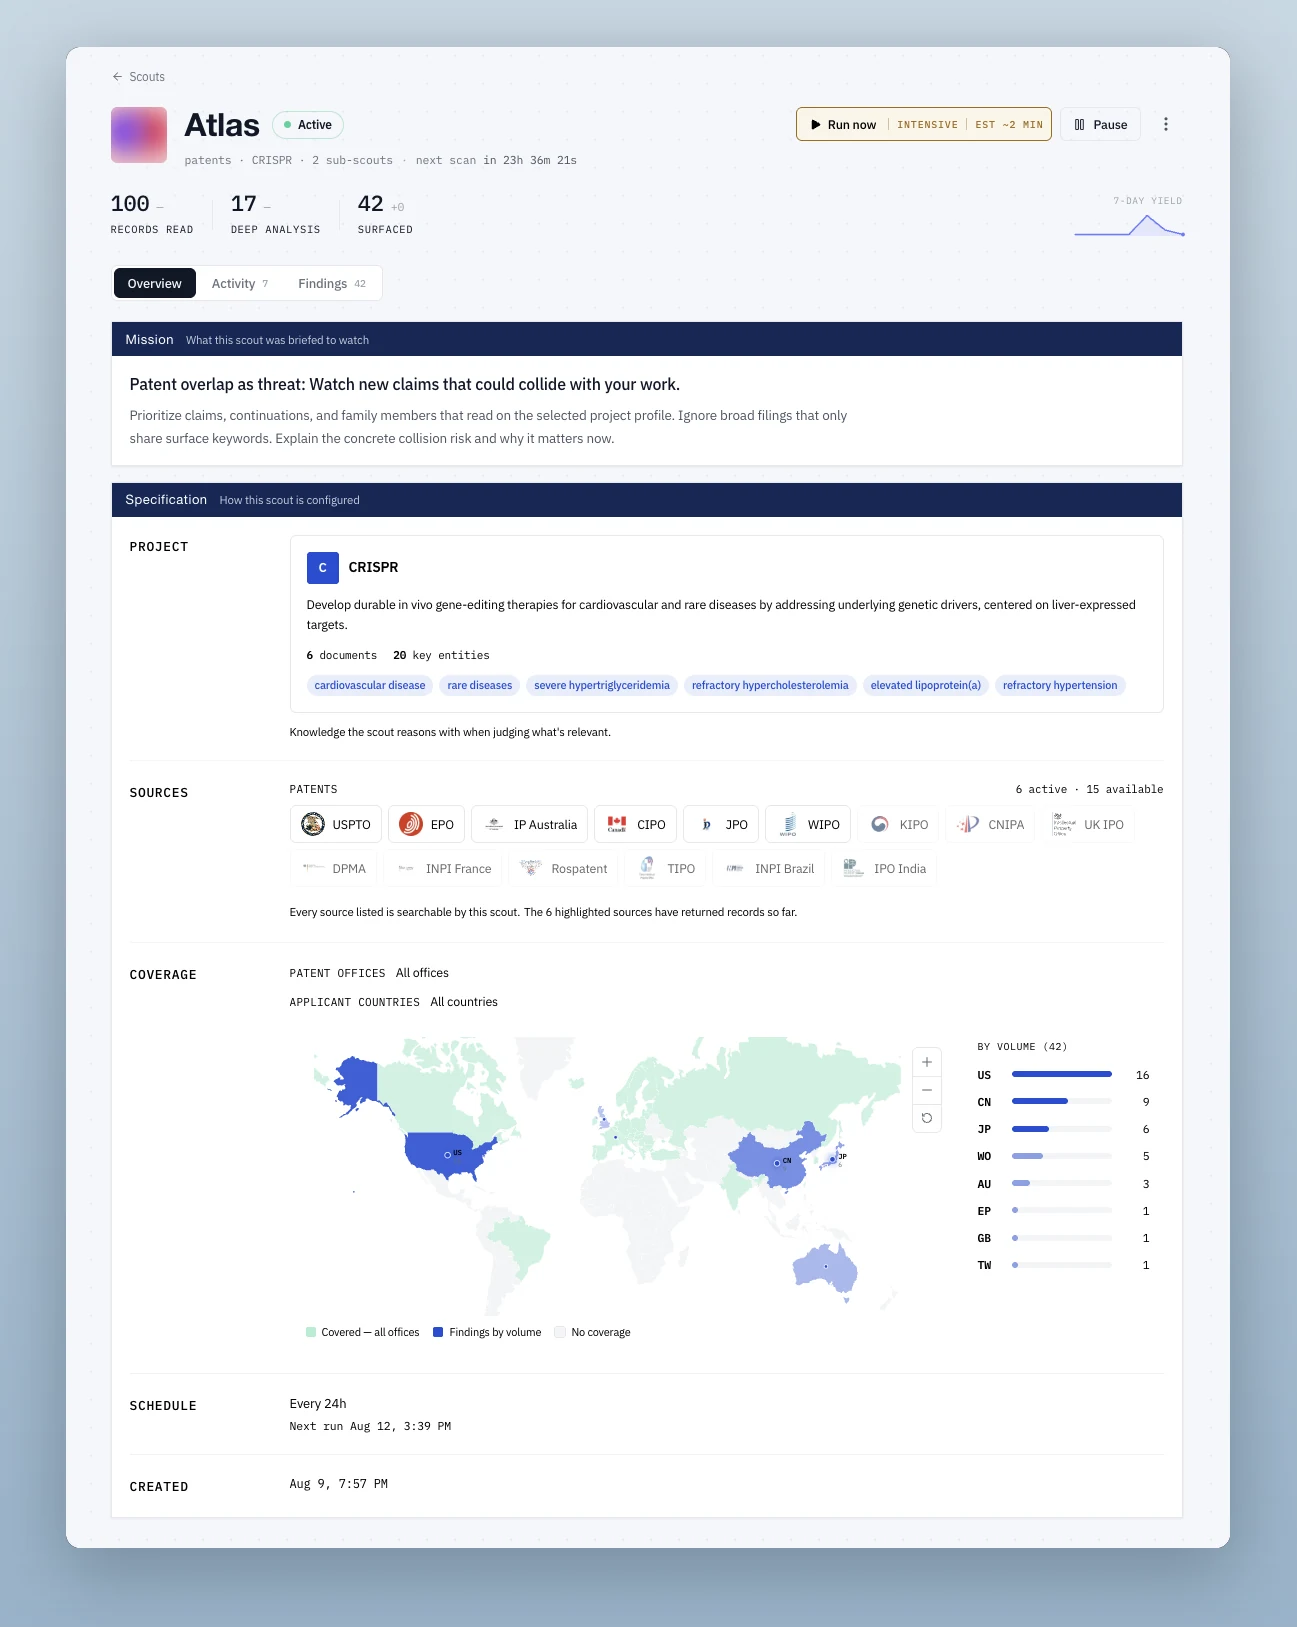Click Australia on the coverage map

coord(825,1267)
